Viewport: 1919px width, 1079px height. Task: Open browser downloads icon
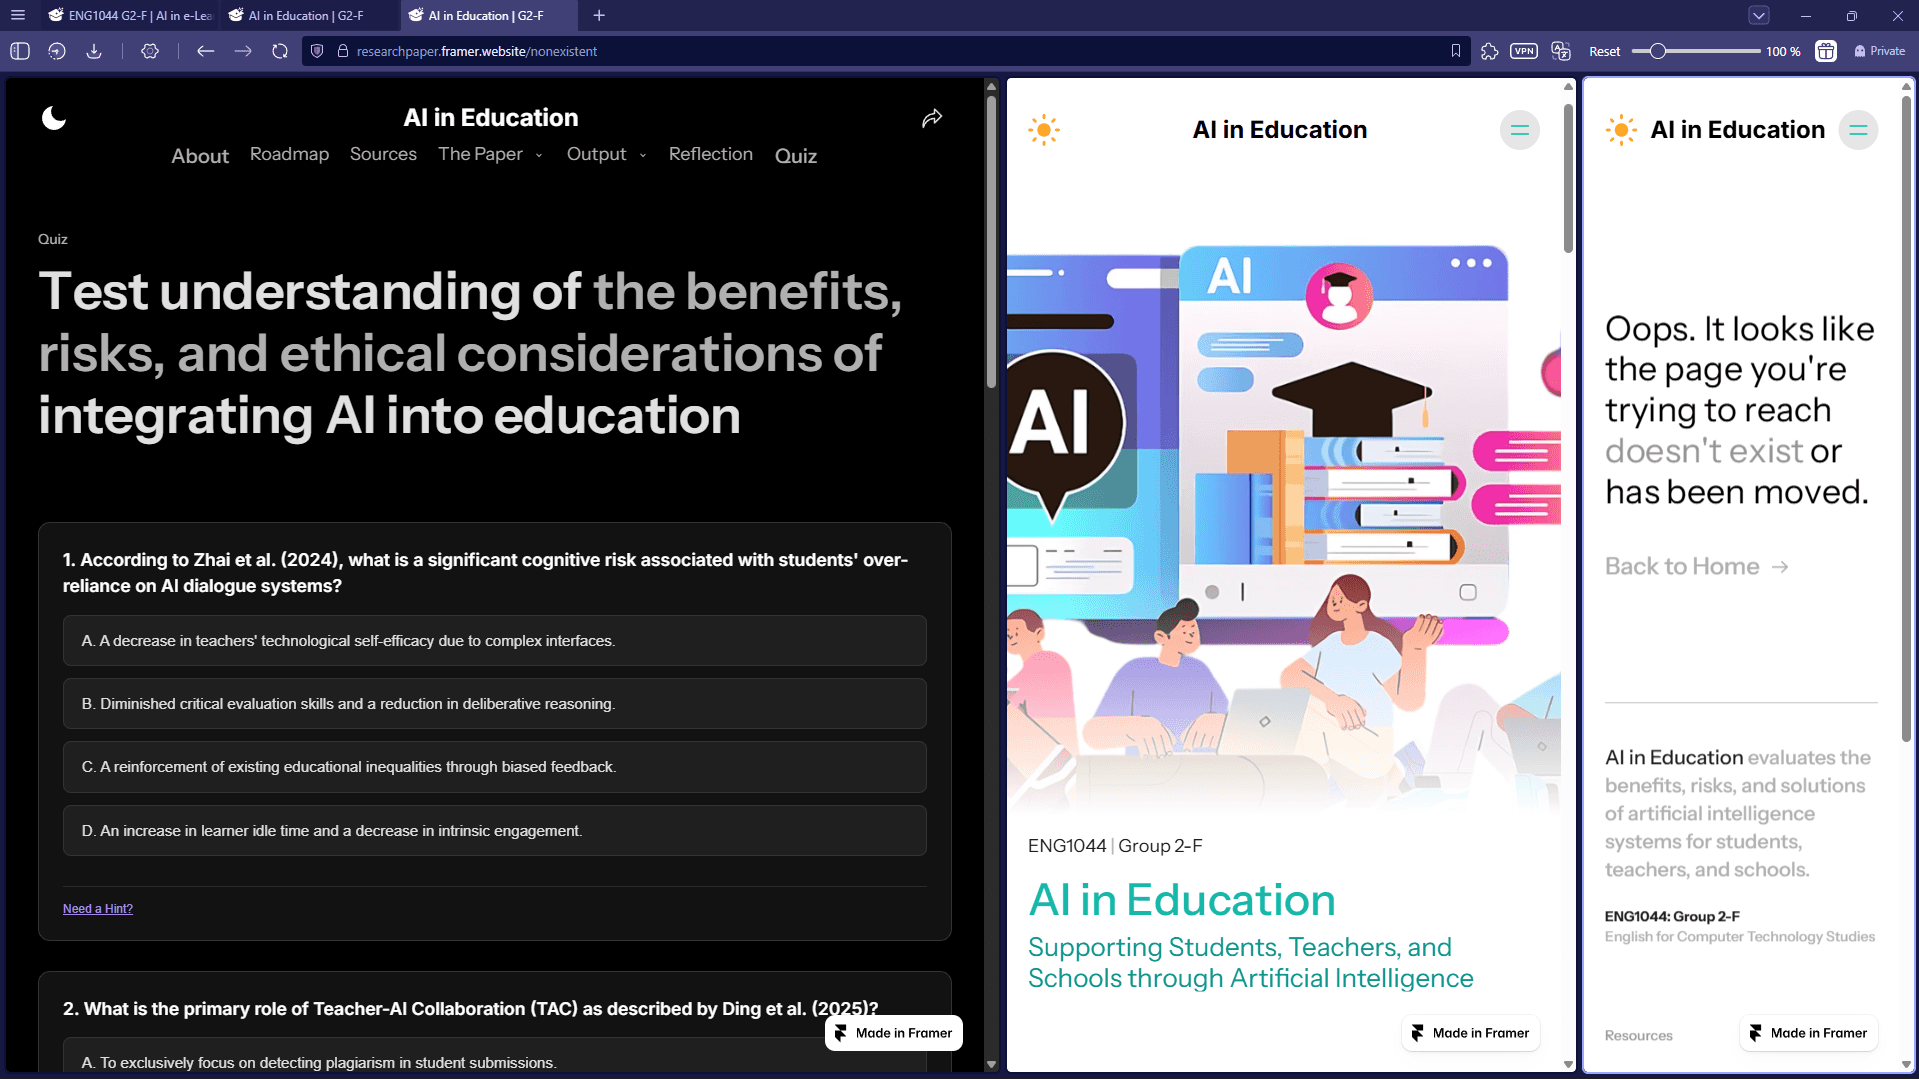(x=94, y=51)
